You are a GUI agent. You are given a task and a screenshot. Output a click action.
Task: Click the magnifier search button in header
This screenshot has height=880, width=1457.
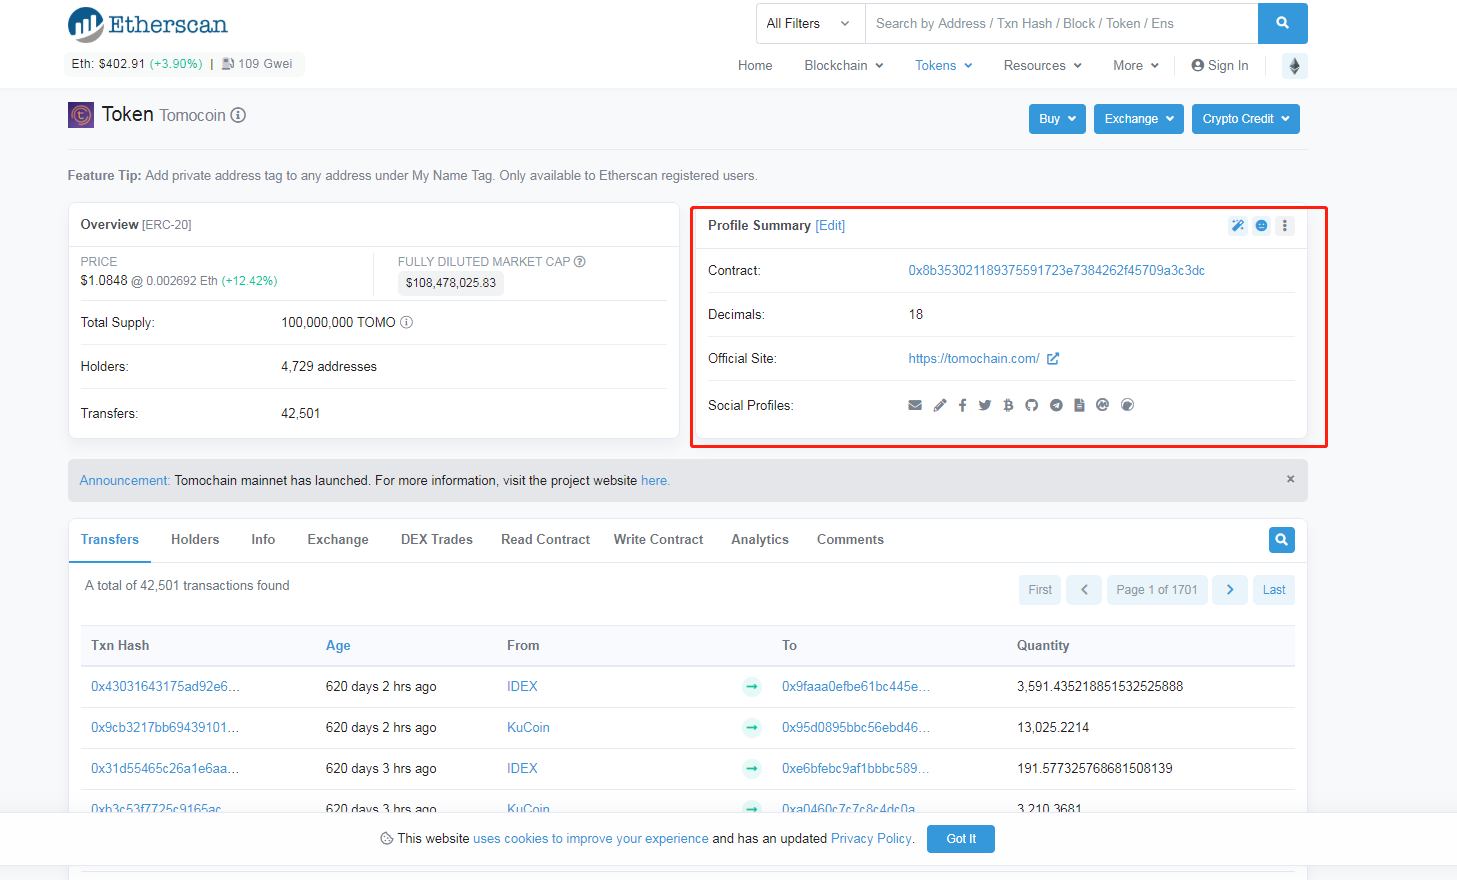click(1282, 23)
